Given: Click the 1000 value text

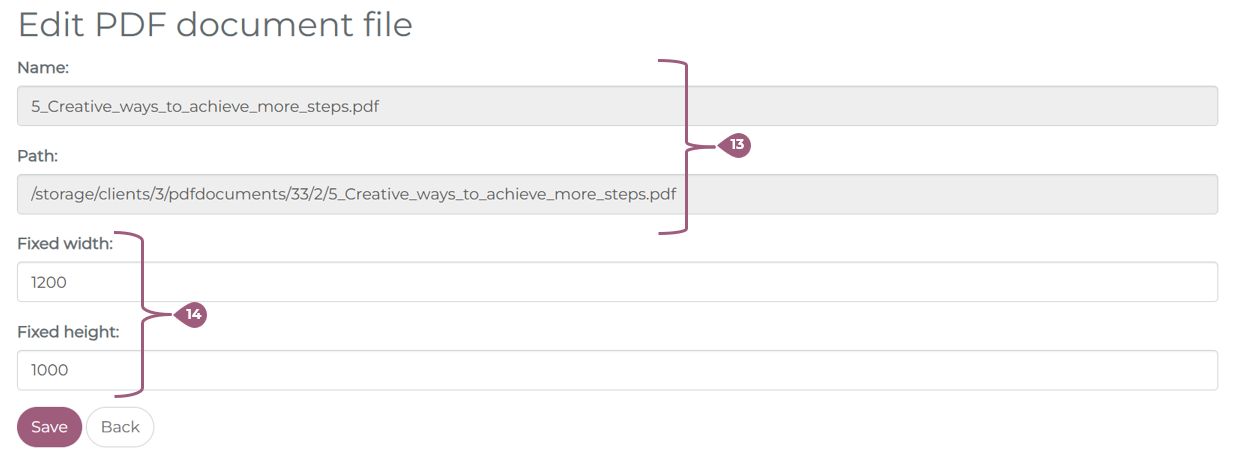Looking at the screenshot, I should 49,371.
